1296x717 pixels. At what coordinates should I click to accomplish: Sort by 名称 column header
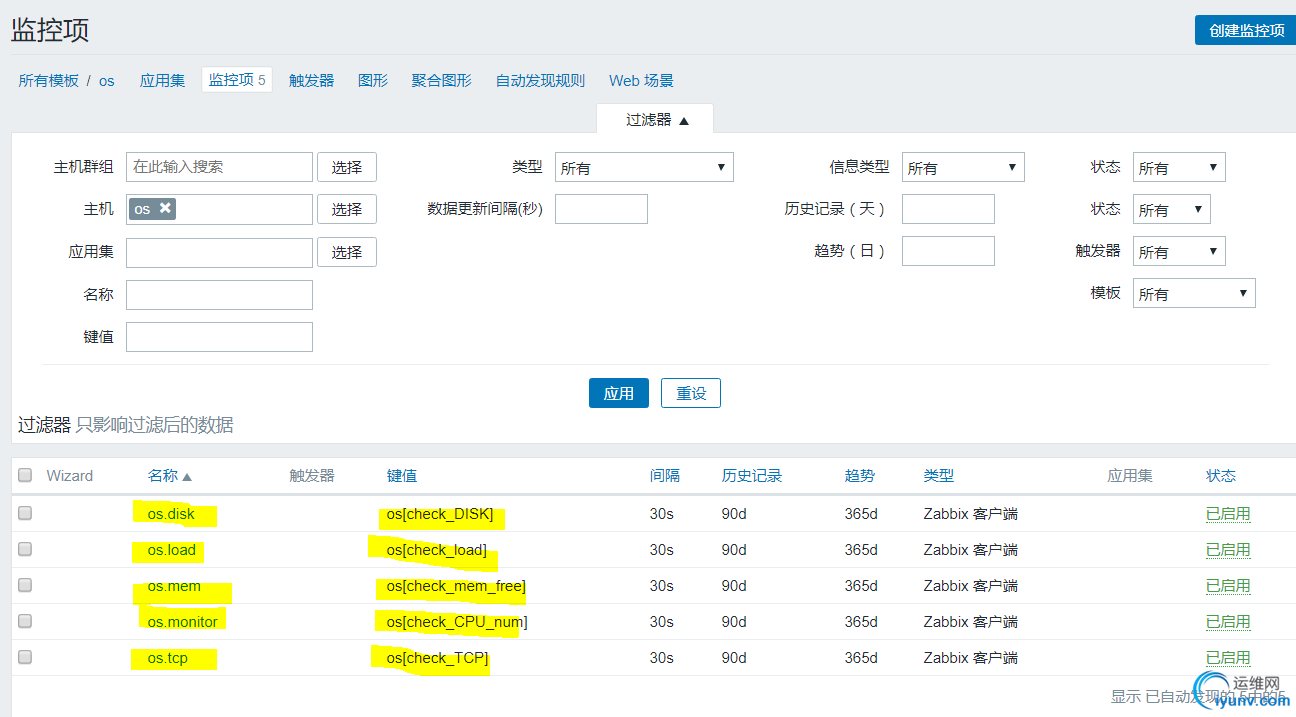(x=170, y=476)
